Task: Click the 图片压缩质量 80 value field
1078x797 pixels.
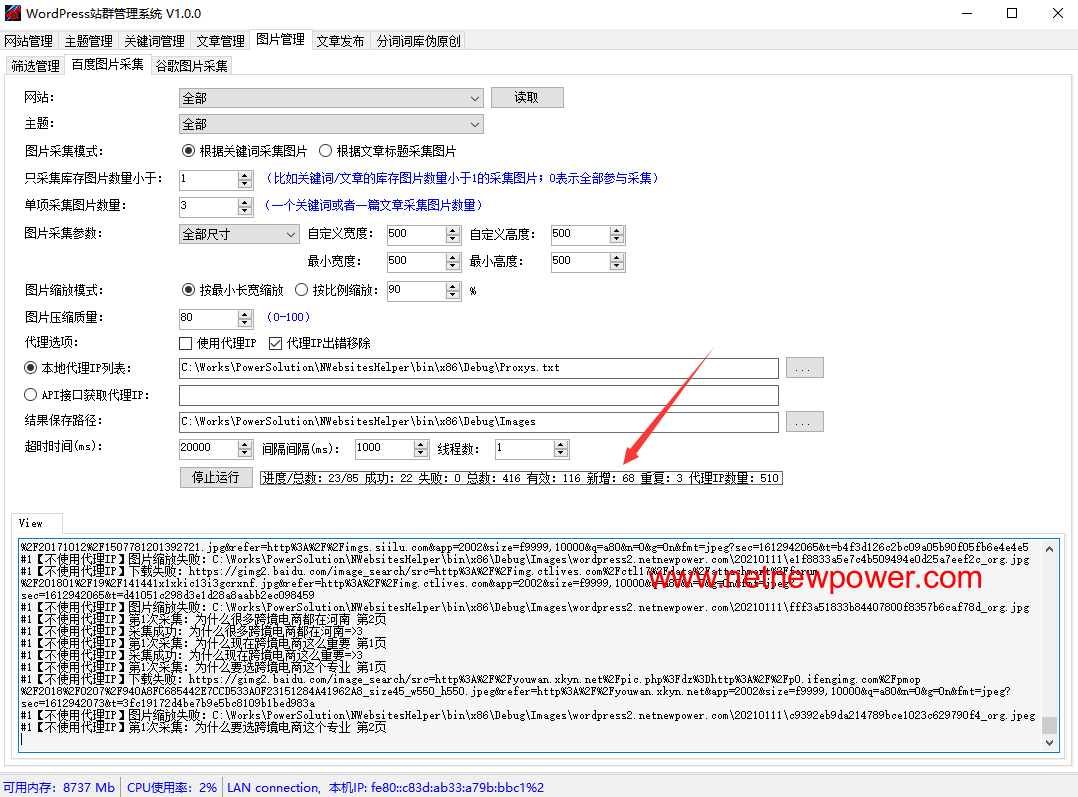Action: coord(208,318)
